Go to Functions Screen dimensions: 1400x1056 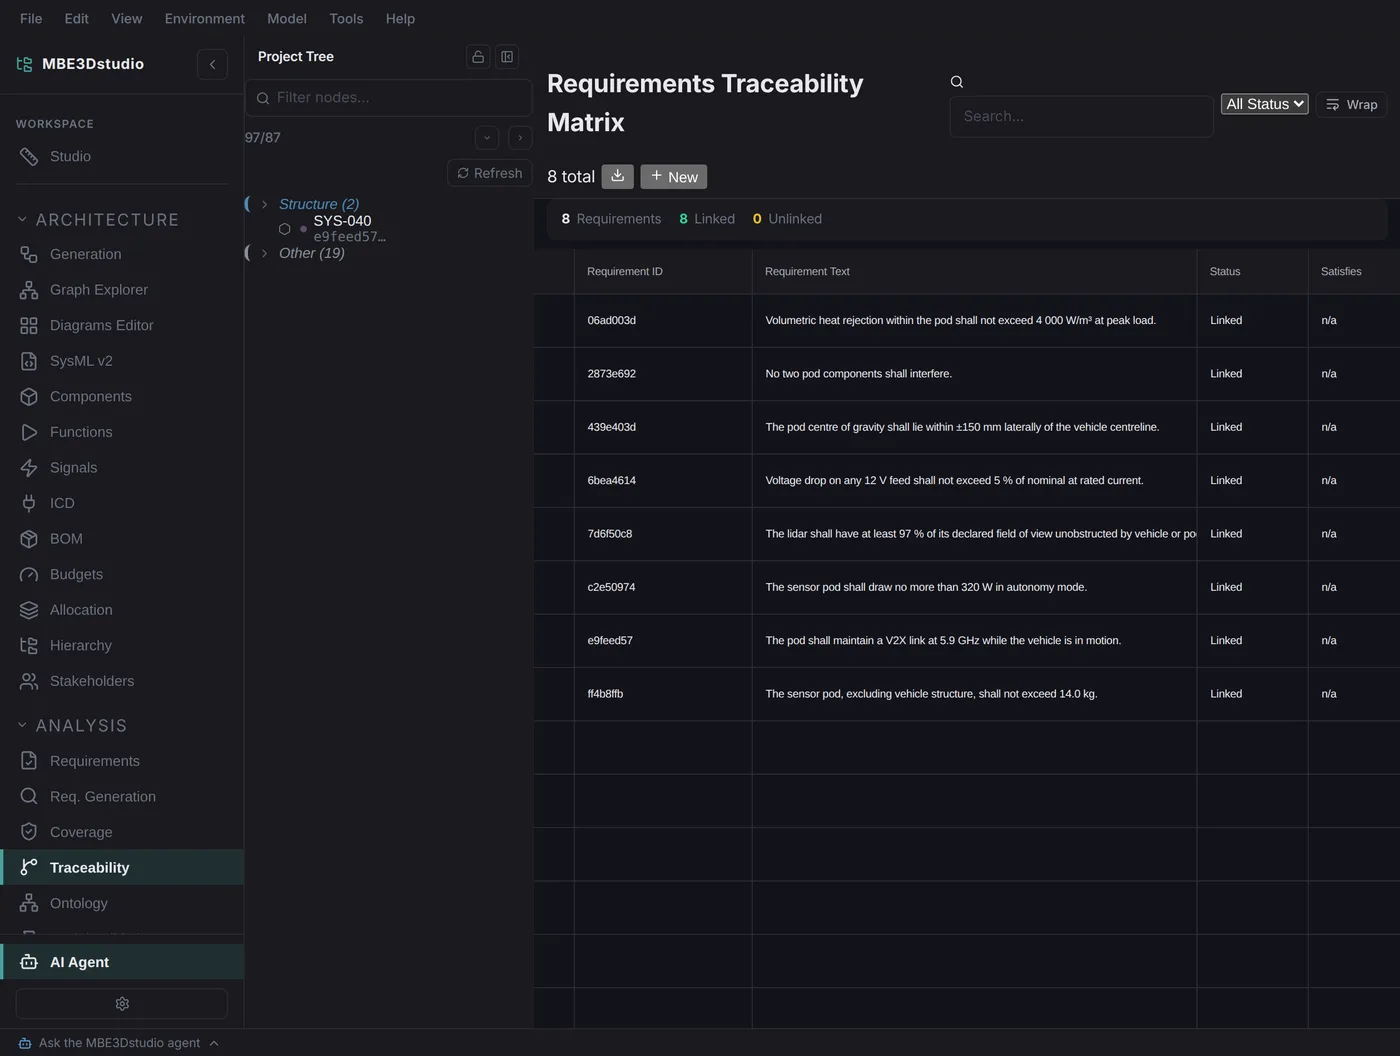tap(121, 432)
